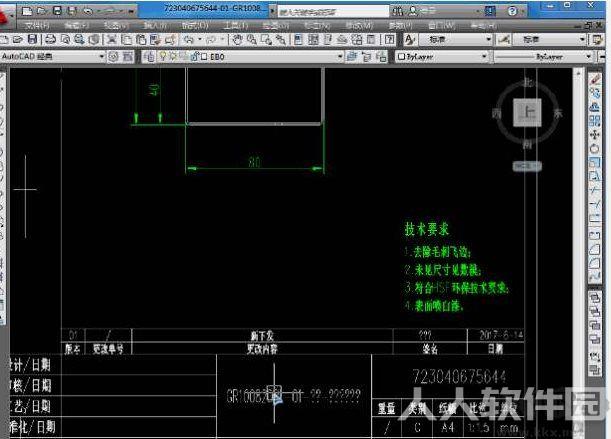
Task: Select the Zoom Realtime magnifier tool
Action: (252, 39)
